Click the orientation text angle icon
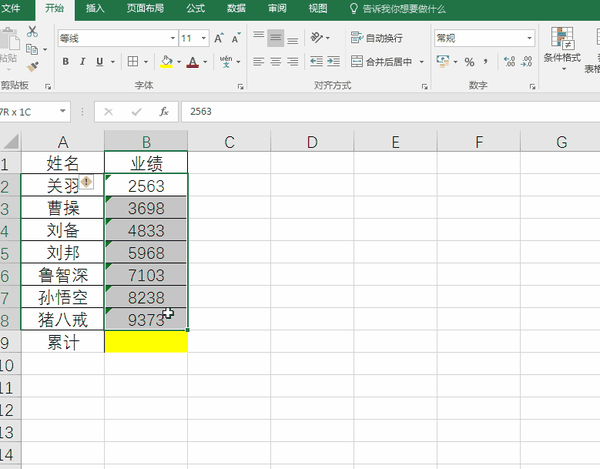This screenshot has height=469, width=600. coord(317,37)
